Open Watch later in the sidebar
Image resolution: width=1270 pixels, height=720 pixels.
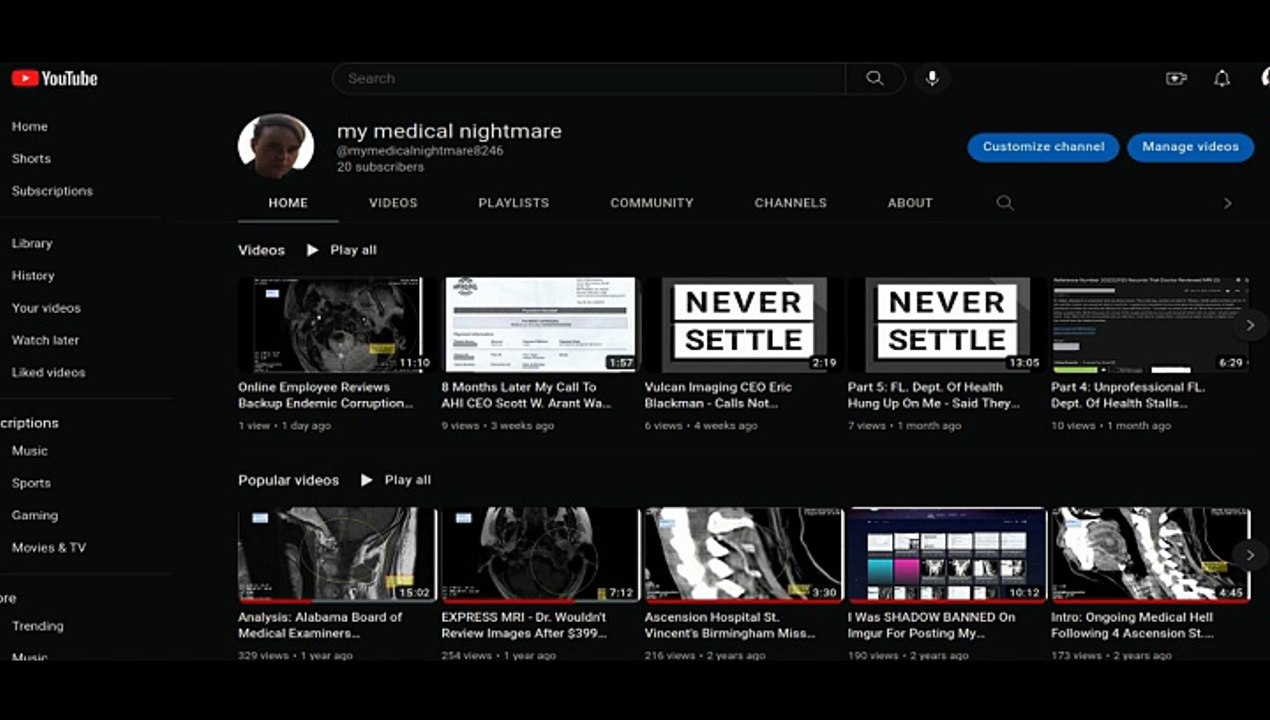tap(45, 340)
